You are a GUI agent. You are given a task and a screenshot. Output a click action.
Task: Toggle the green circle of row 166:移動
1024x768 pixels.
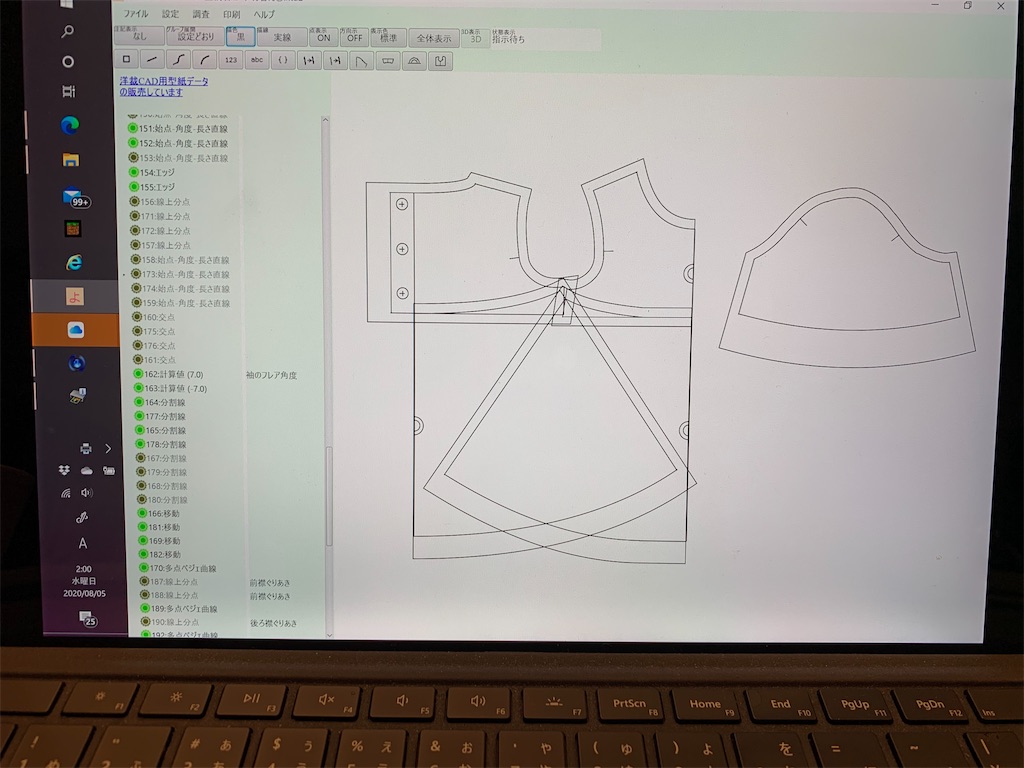pos(142,513)
